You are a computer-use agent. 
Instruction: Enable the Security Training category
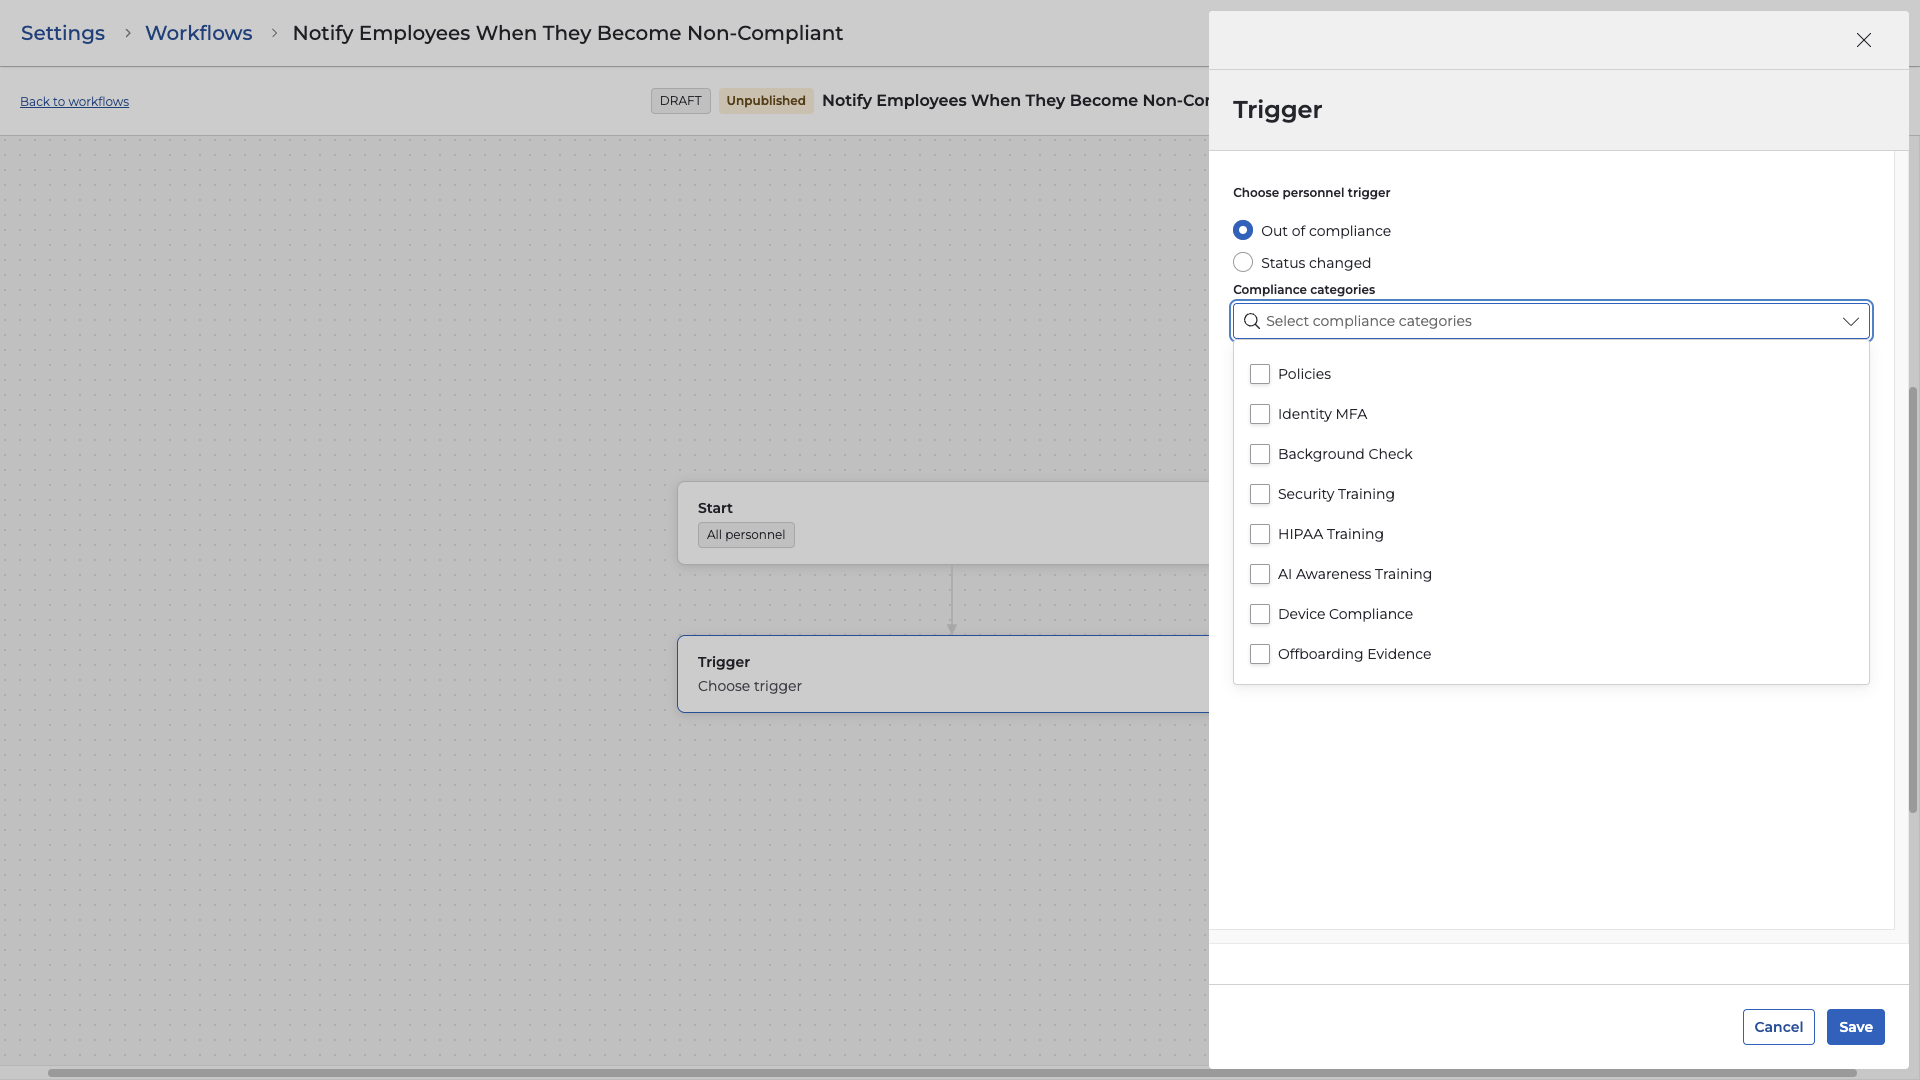point(1260,494)
